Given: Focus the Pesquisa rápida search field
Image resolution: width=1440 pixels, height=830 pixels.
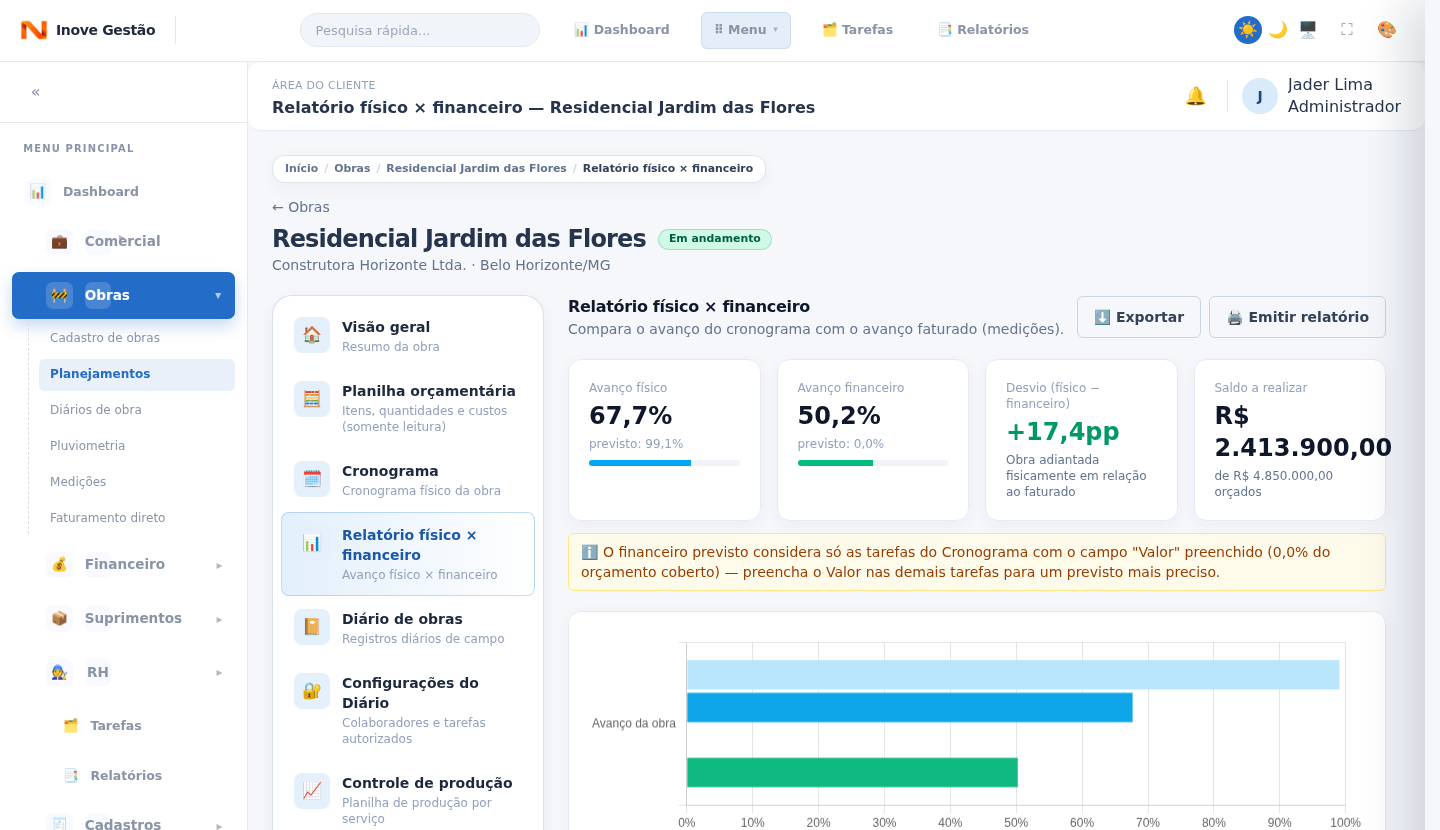Looking at the screenshot, I should click(420, 30).
